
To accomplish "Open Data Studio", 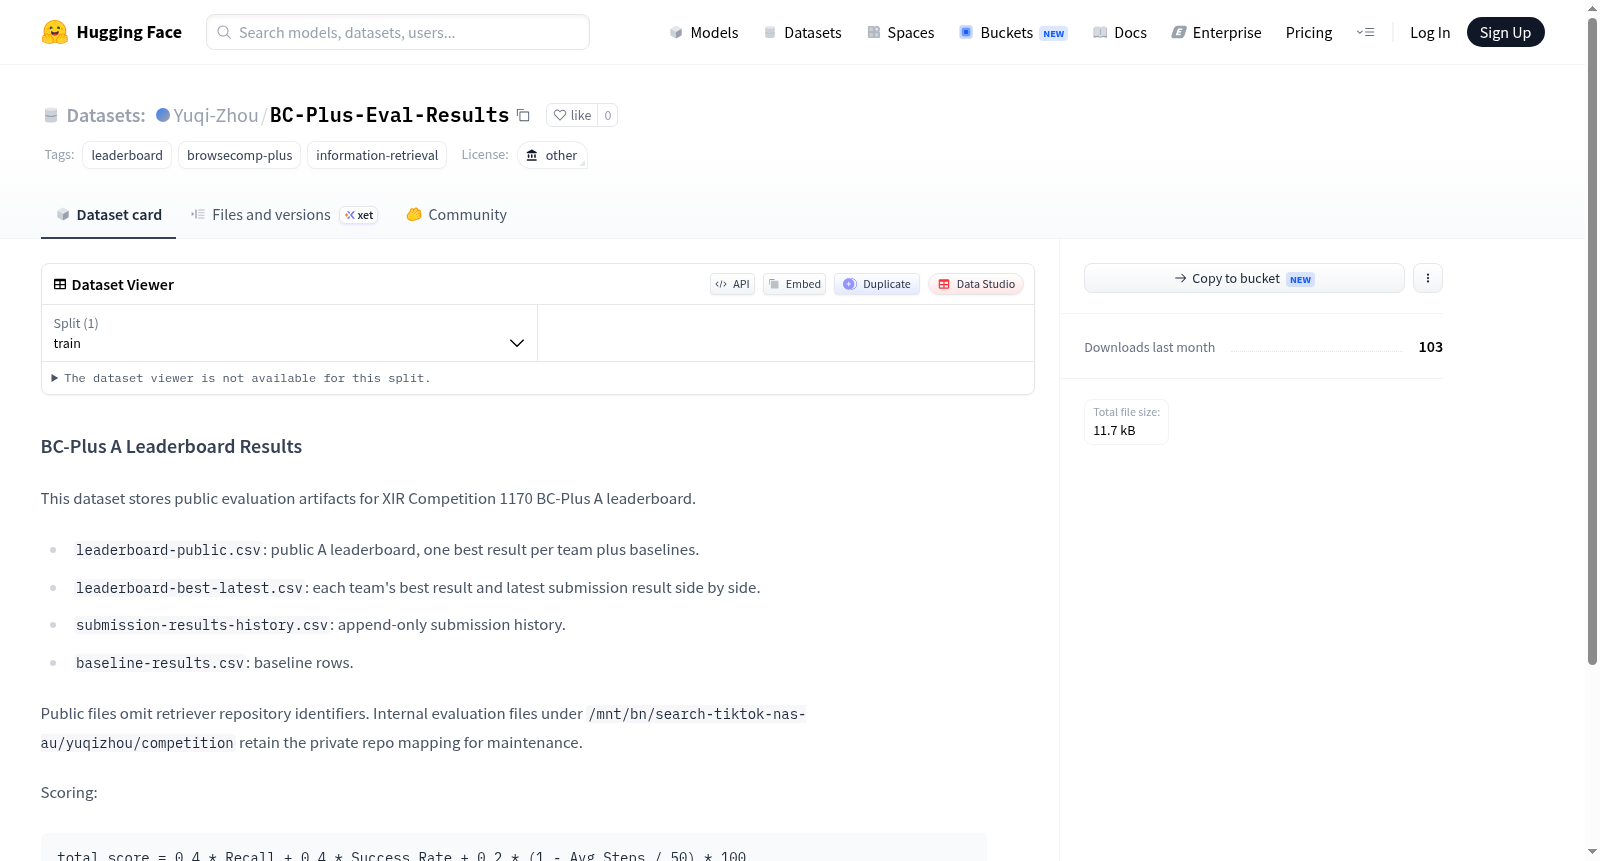I will (976, 284).
